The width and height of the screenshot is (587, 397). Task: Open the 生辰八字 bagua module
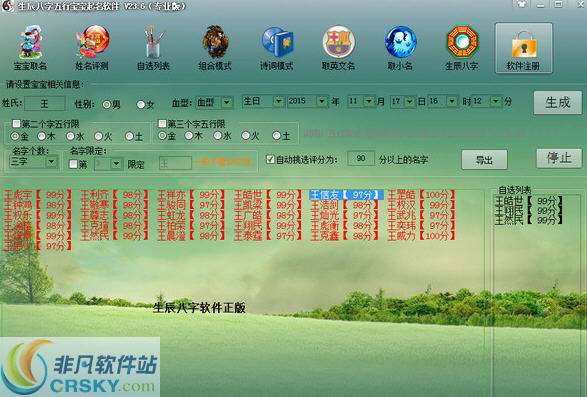point(462,48)
